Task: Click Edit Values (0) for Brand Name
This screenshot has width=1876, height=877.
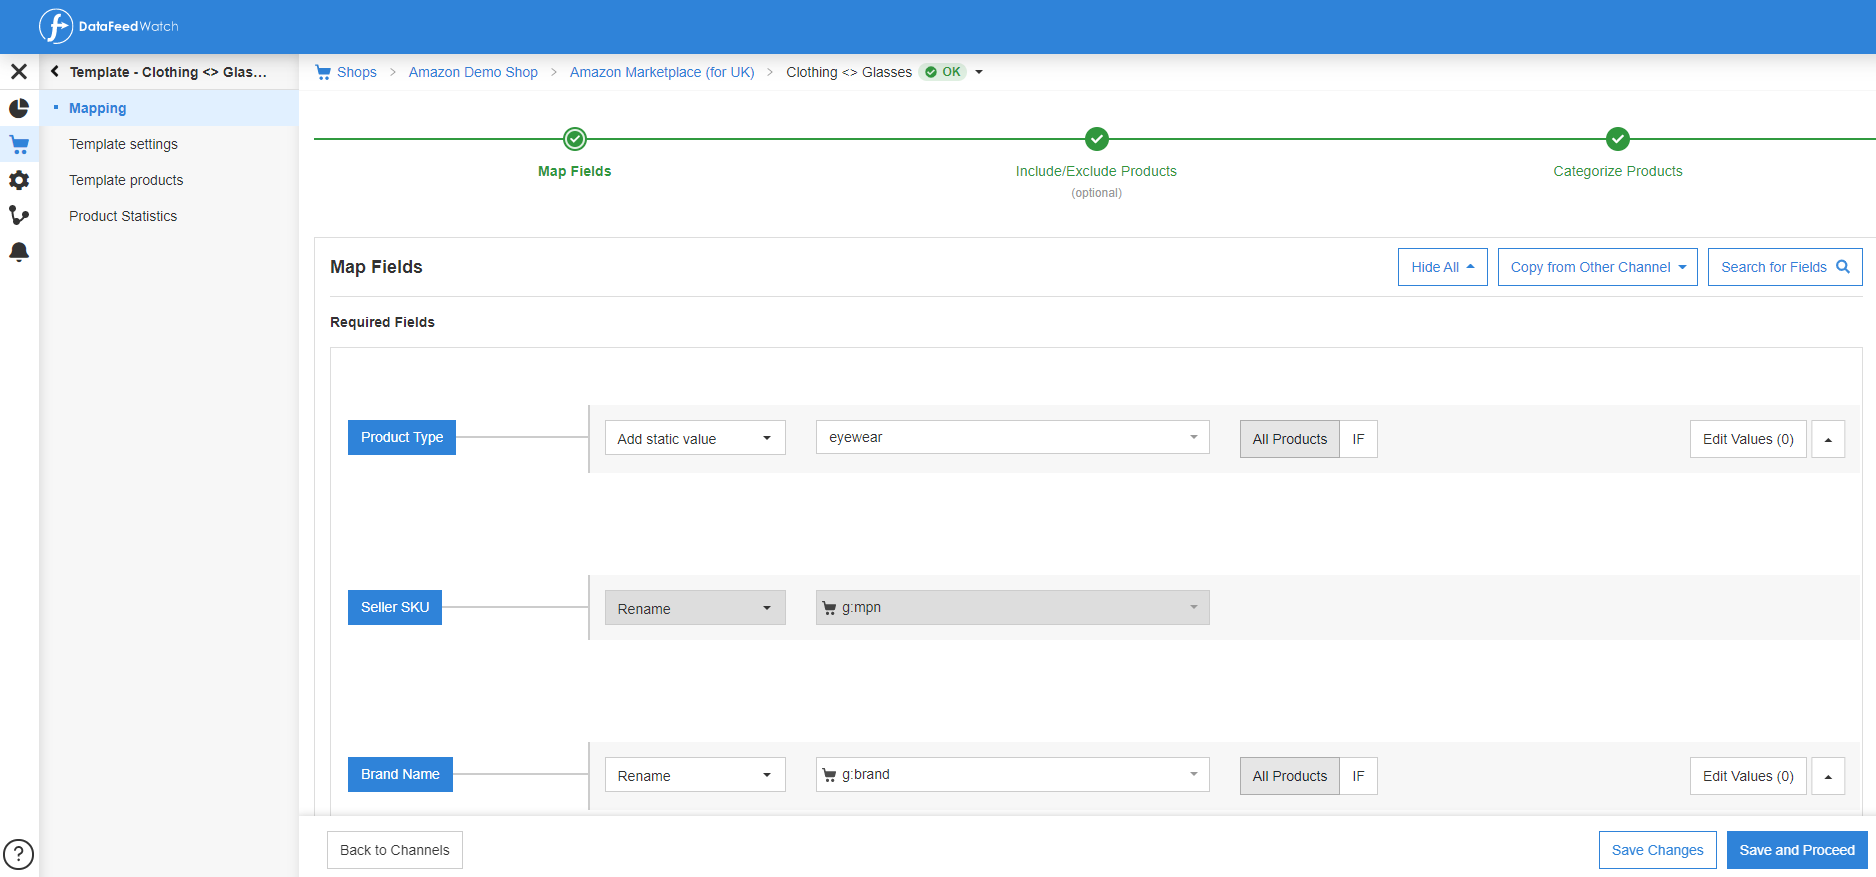Action: coord(1748,776)
